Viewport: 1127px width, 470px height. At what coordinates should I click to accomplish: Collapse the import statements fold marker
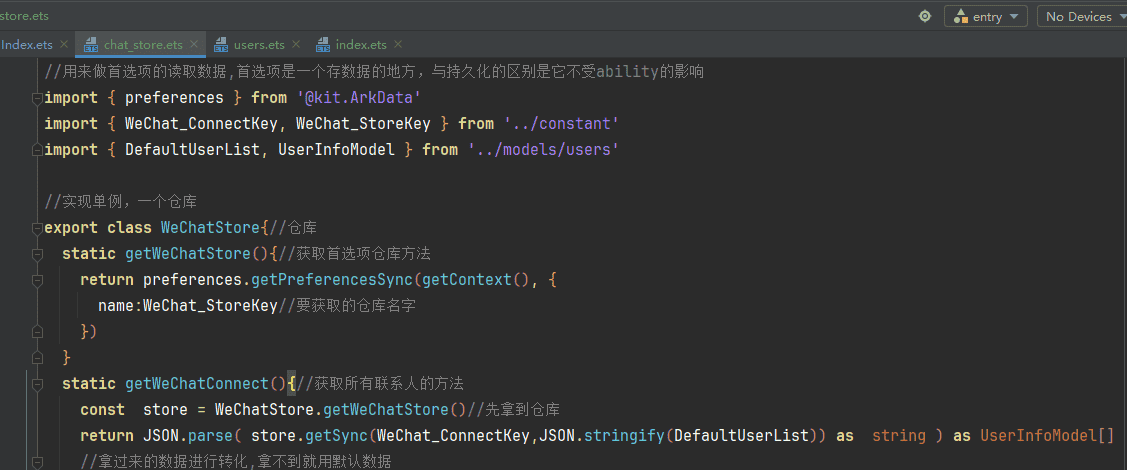click(37, 98)
